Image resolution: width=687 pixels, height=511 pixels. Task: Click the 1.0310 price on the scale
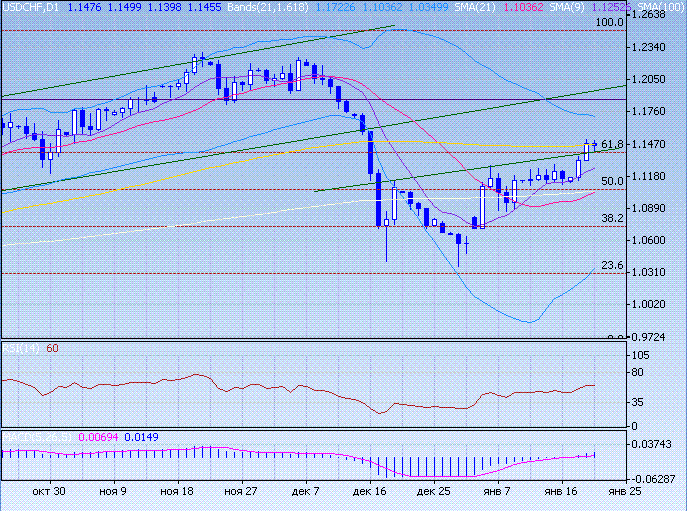tap(652, 272)
